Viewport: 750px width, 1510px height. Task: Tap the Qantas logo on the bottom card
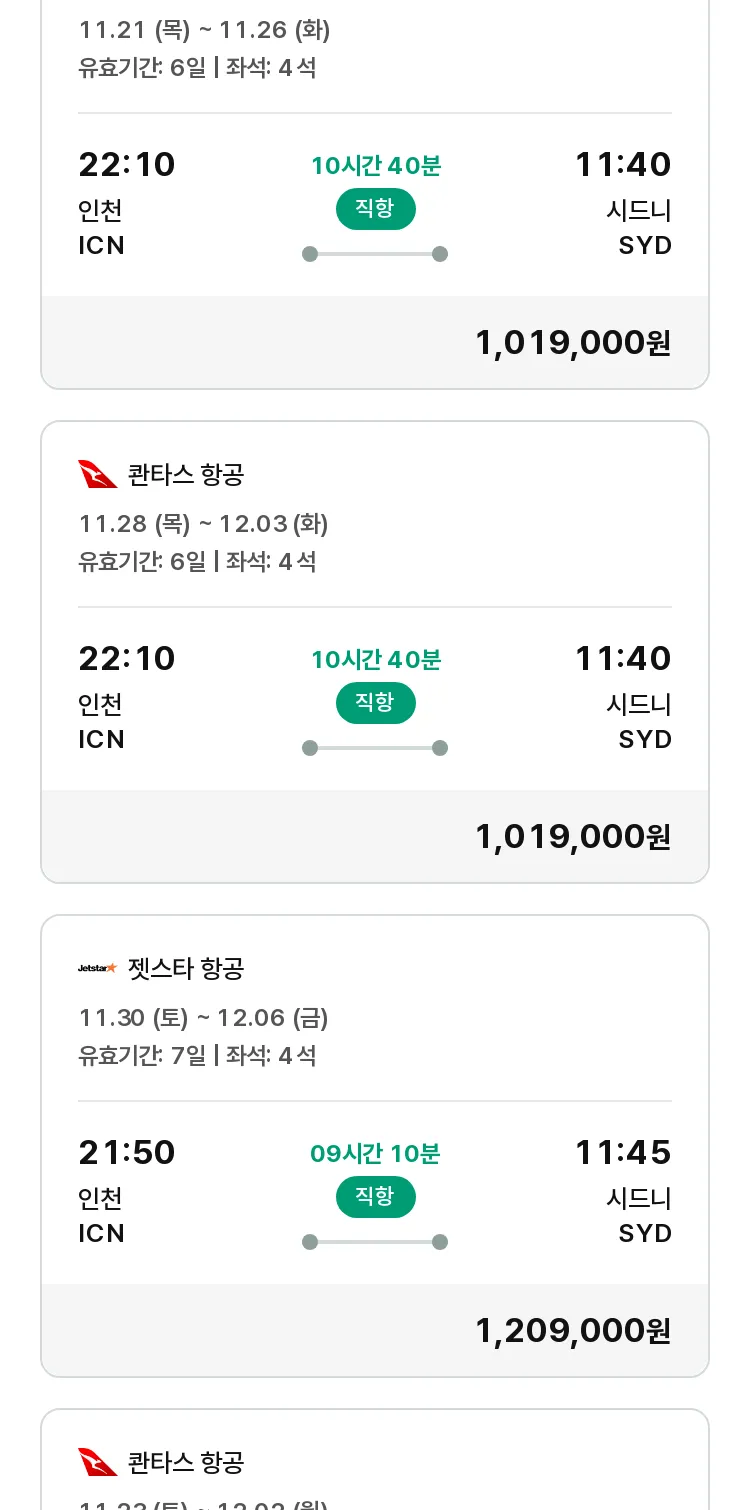pyautogui.click(x=98, y=1462)
